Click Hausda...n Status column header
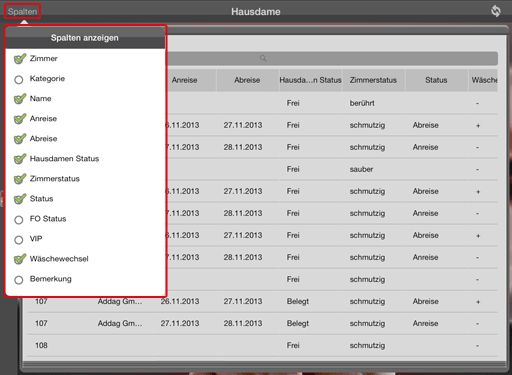 coord(310,80)
